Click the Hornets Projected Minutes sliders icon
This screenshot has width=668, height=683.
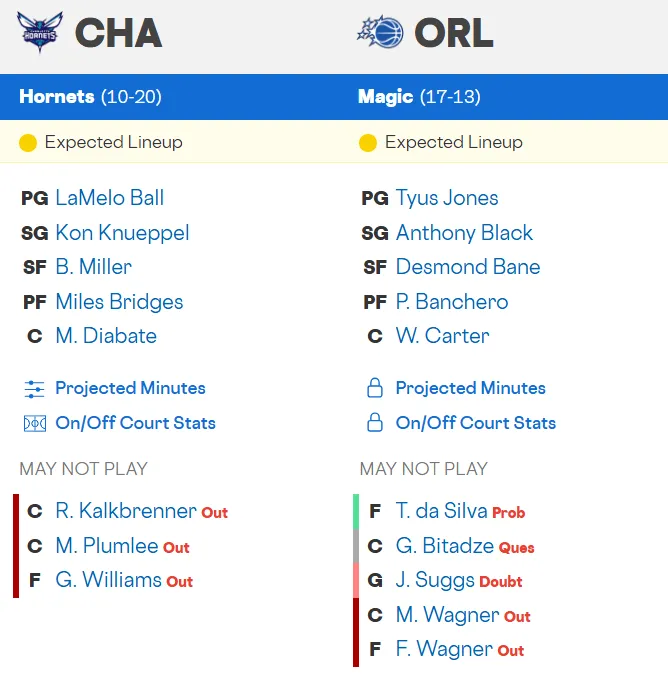[35, 389]
